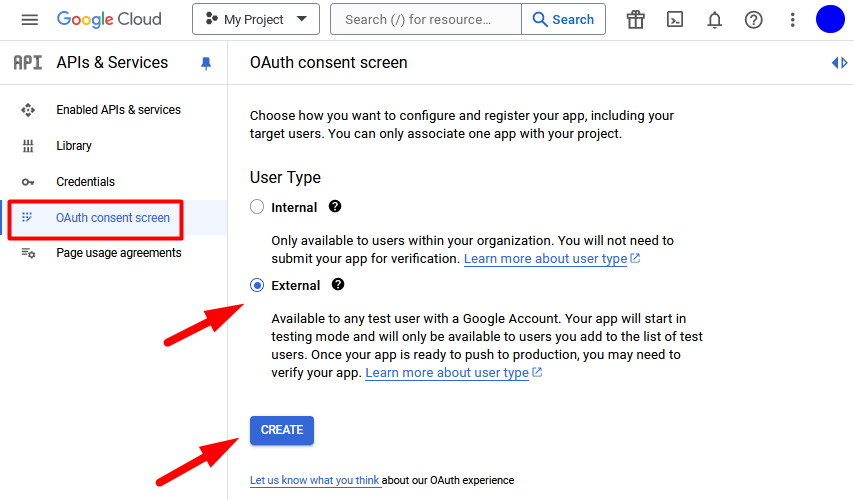Activate Cloud Shell terminal icon
The width and height of the screenshot is (854, 500).
(x=675, y=20)
